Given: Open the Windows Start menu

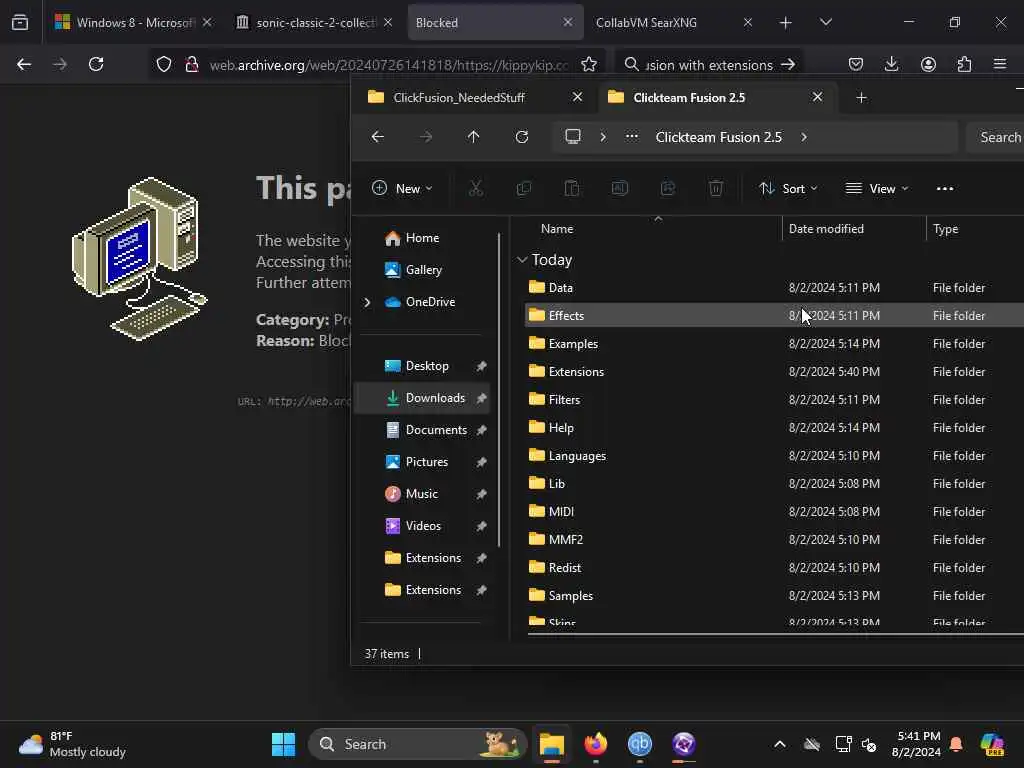Looking at the screenshot, I should 283,744.
